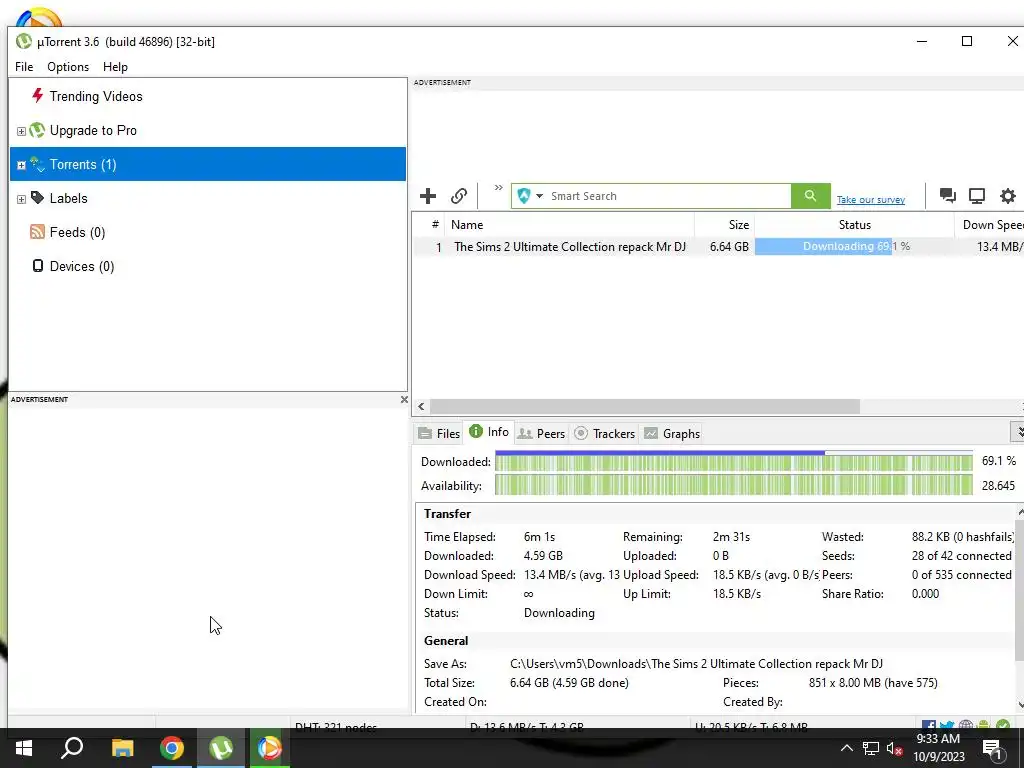This screenshot has height=768, width=1024.
Task: Switch to the Graphs tab
Action: coord(673,434)
